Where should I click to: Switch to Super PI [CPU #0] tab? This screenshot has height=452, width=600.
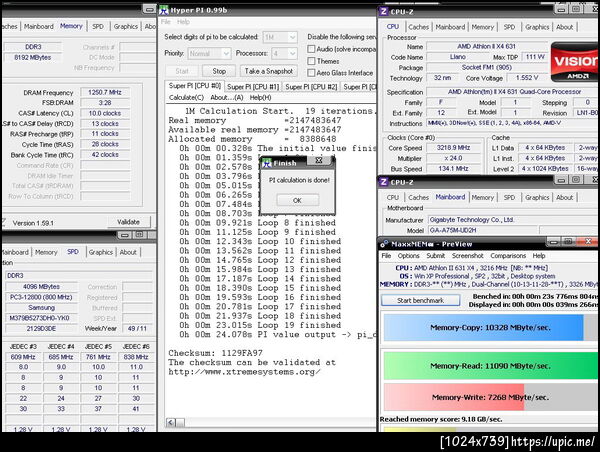pyautogui.click(x=195, y=86)
